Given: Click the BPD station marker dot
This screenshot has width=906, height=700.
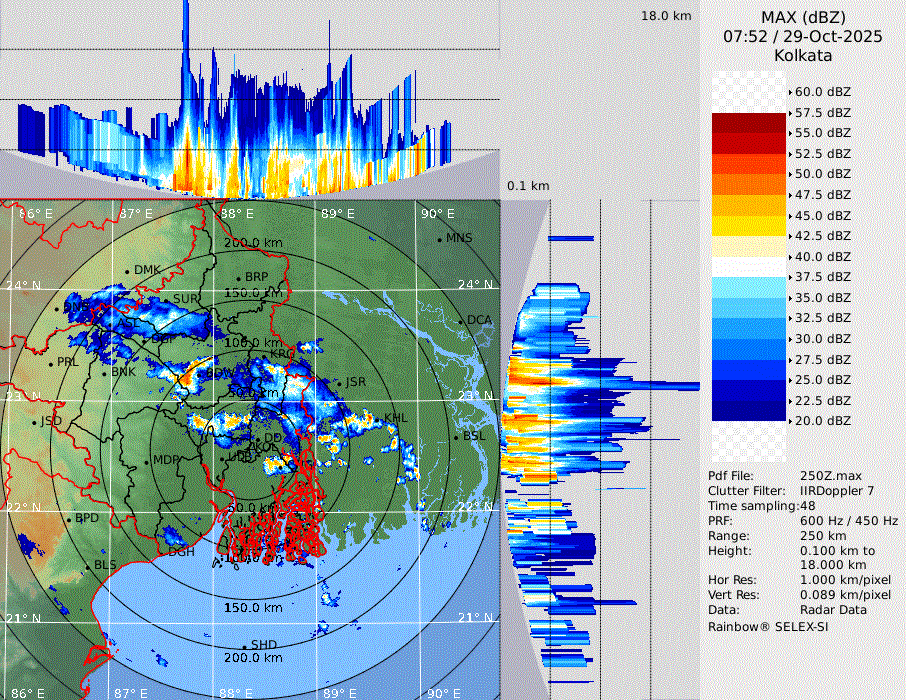Looking at the screenshot, I should pyautogui.click(x=68, y=520).
